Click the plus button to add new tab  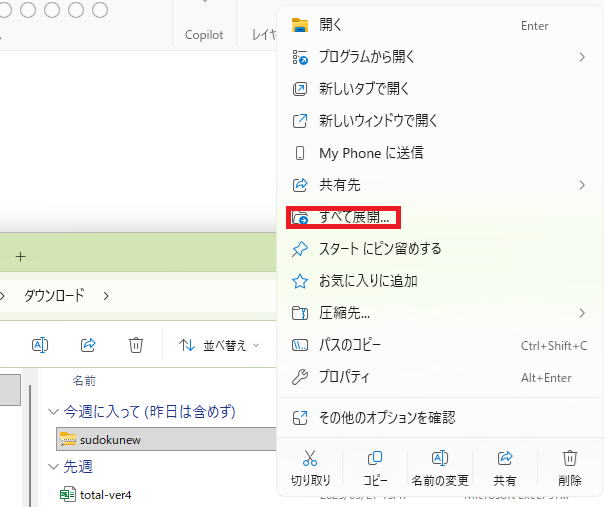[20, 256]
